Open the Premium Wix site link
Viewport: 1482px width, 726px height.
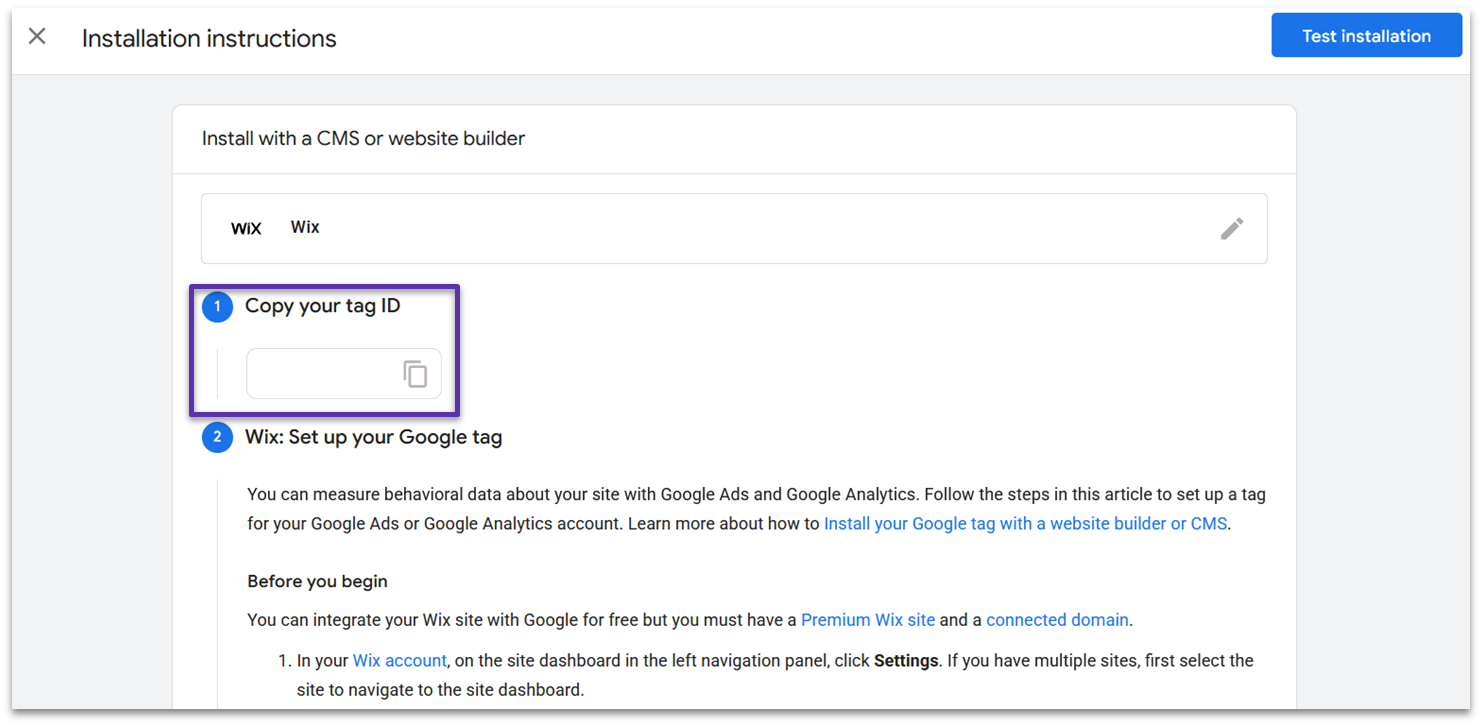click(868, 620)
